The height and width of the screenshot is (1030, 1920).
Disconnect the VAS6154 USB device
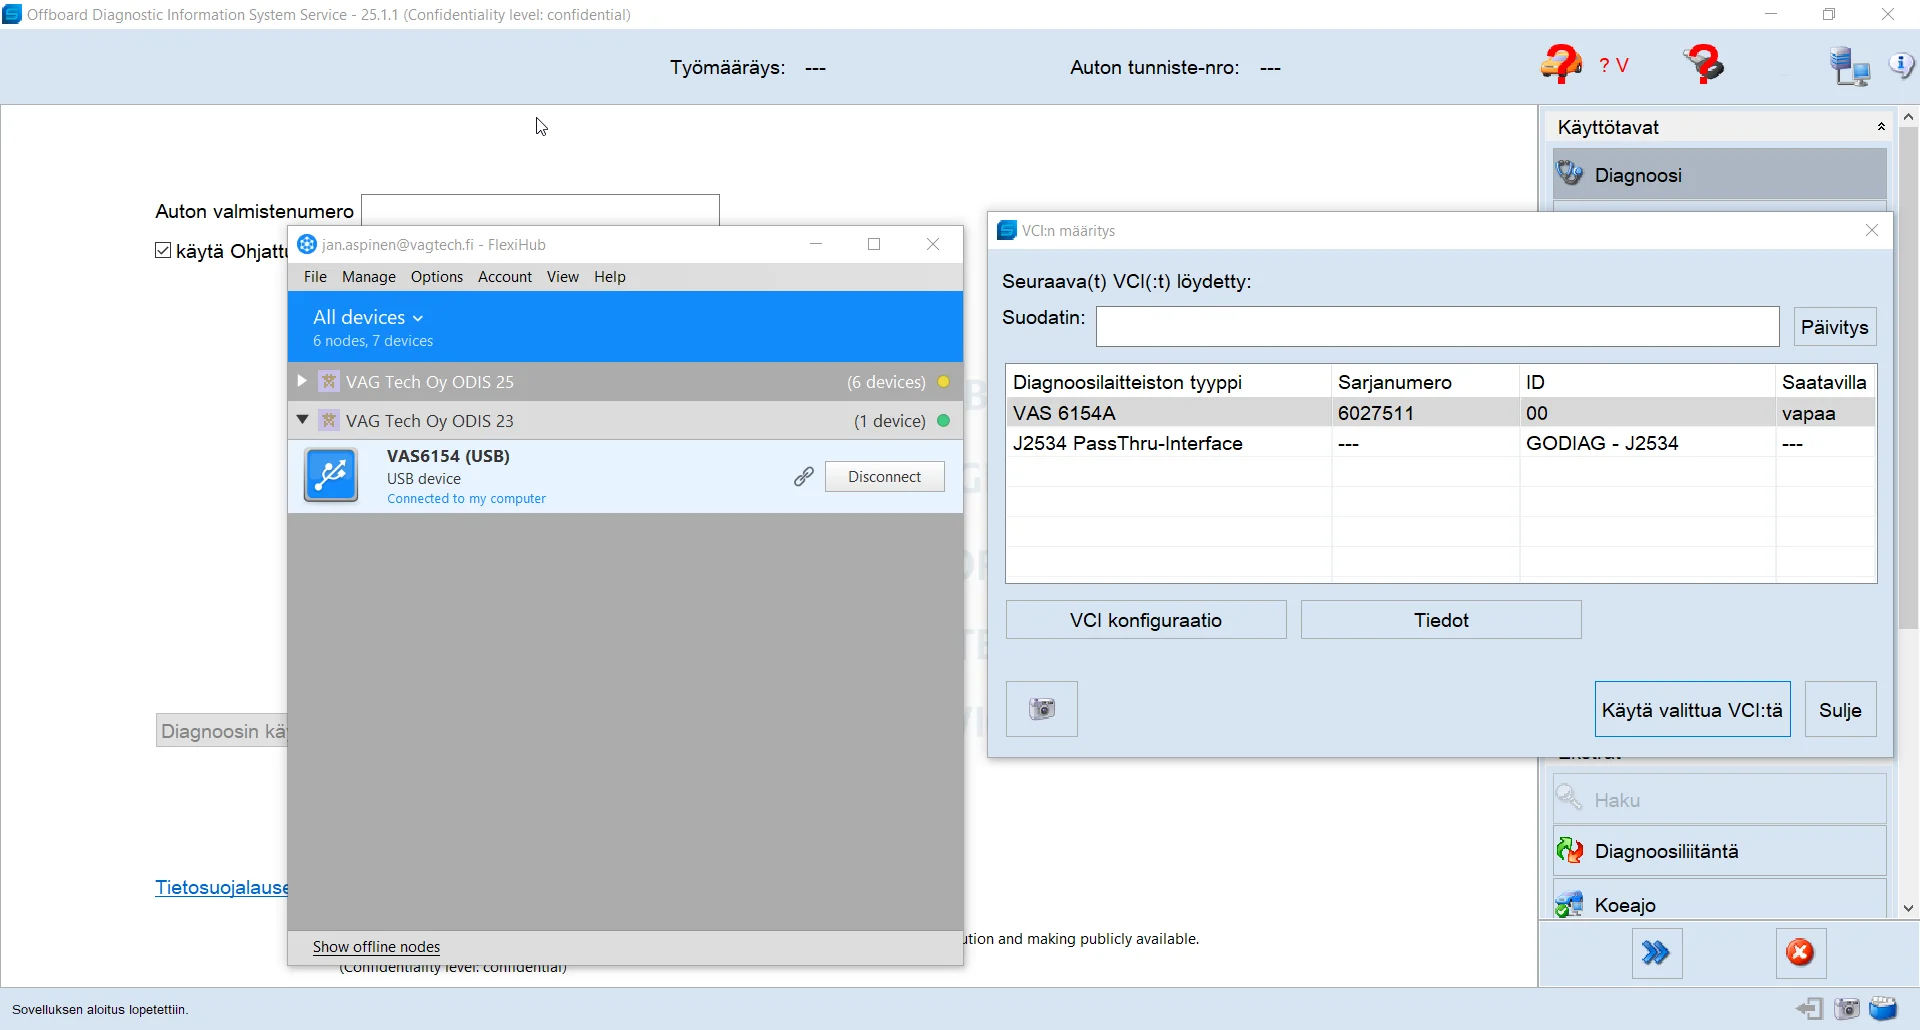click(x=885, y=477)
